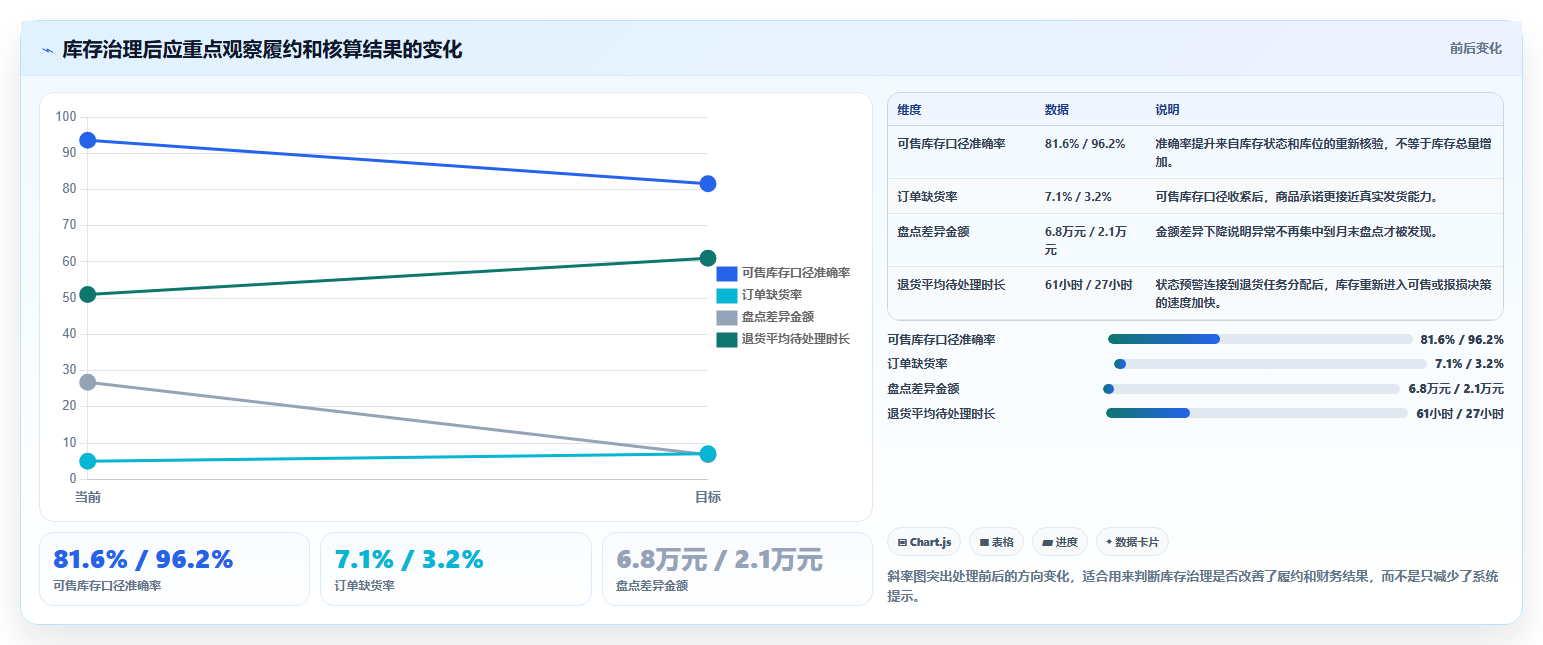The width and height of the screenshot is (1543, 645).
Task: Click the explanation about 状态预警连接到退货任务
Action: point(1324,293)
